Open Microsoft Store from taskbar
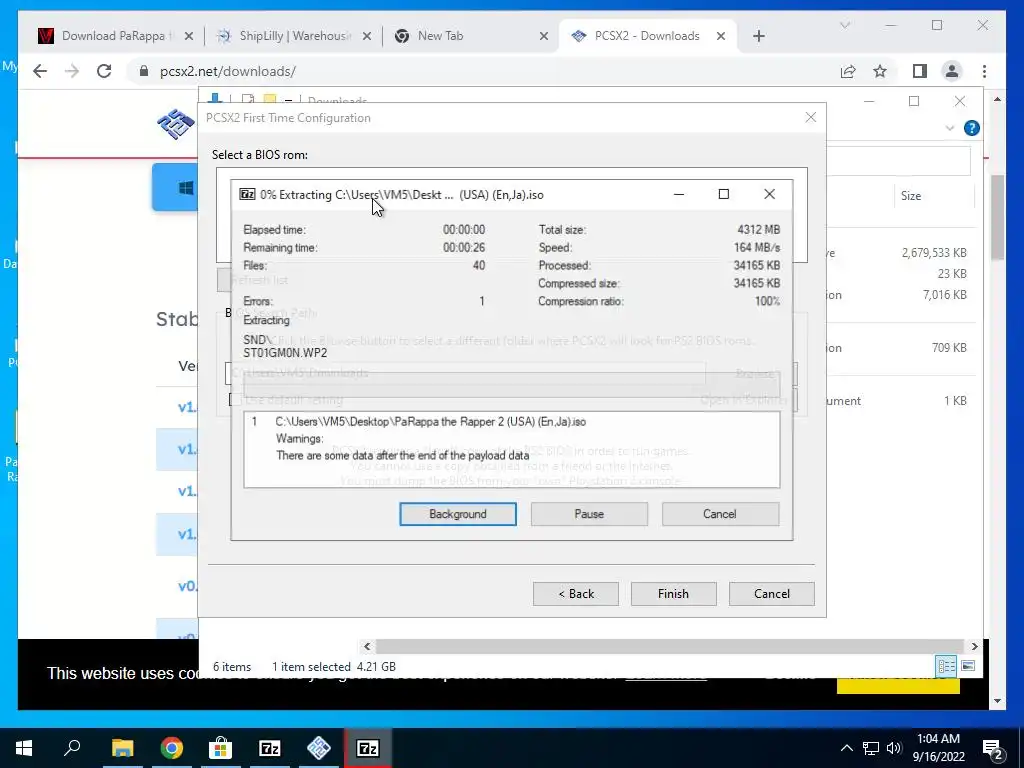 coord(220,748)
